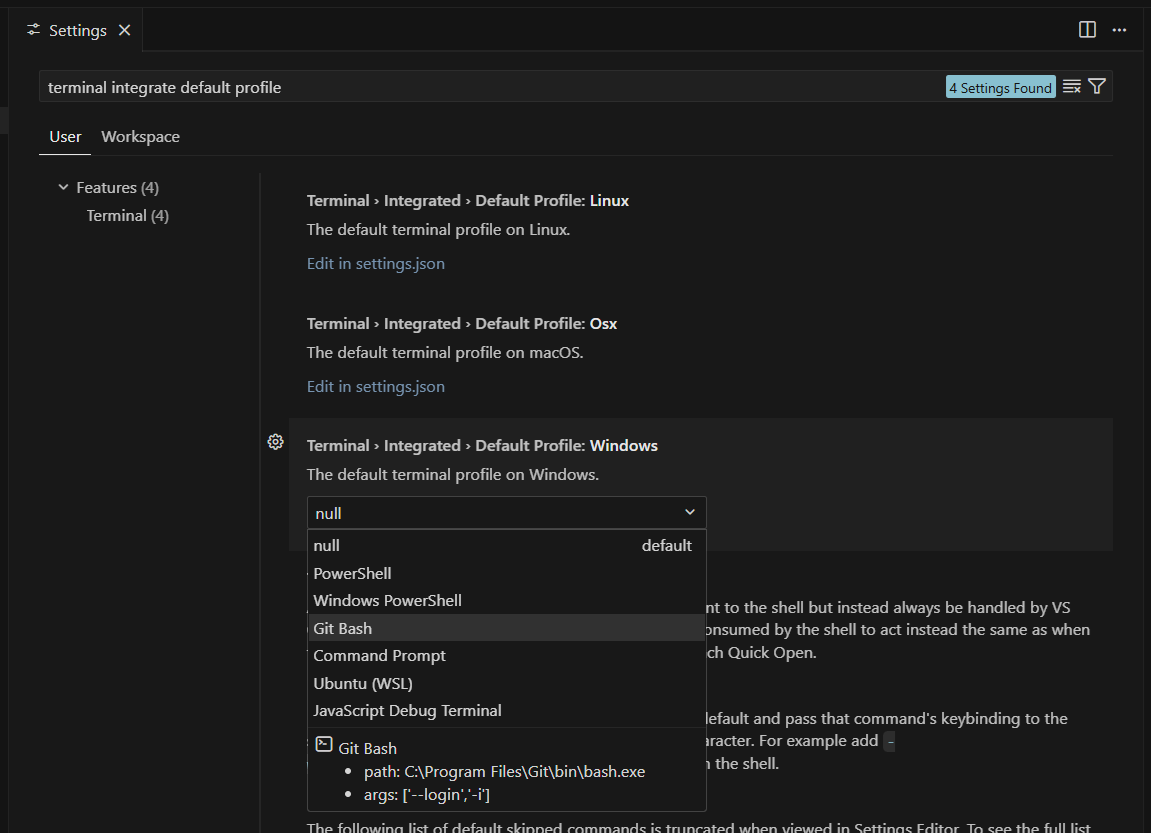1151x833 pixels.
Task: Click the default profile dropdown chevron
Action: (689, 513)
